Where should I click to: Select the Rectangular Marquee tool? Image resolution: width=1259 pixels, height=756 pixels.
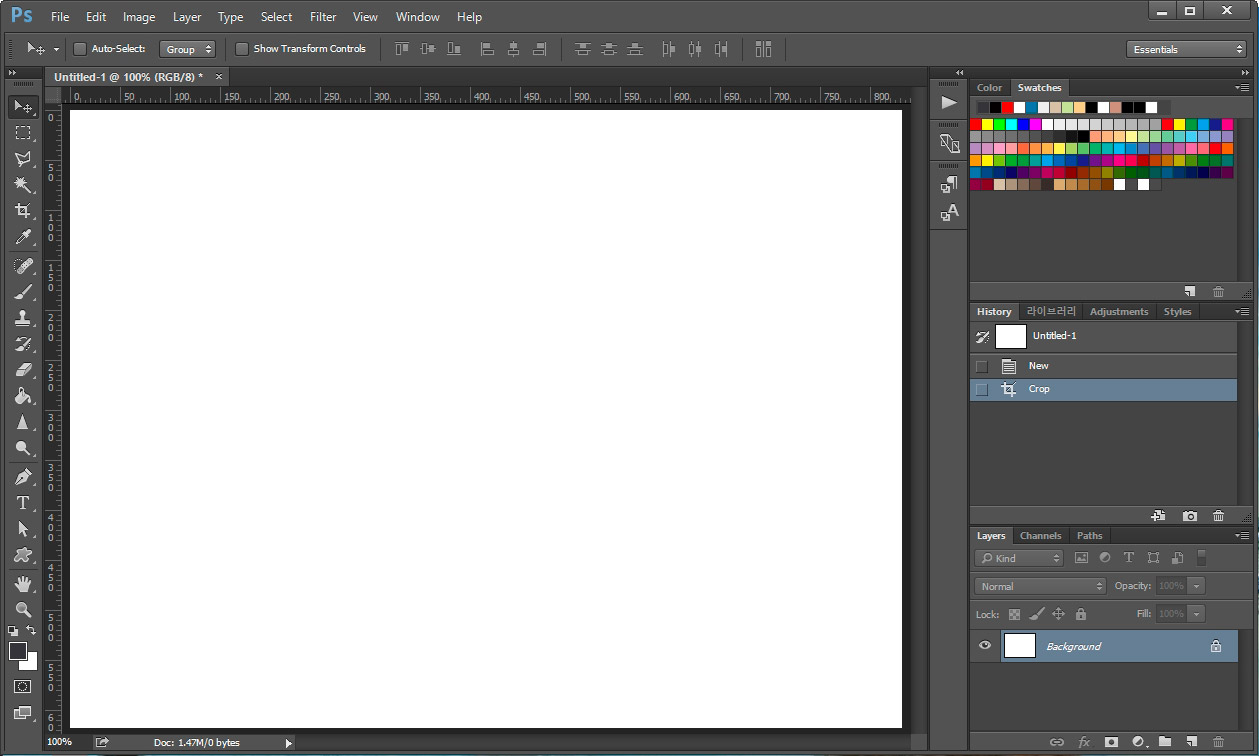23,132
